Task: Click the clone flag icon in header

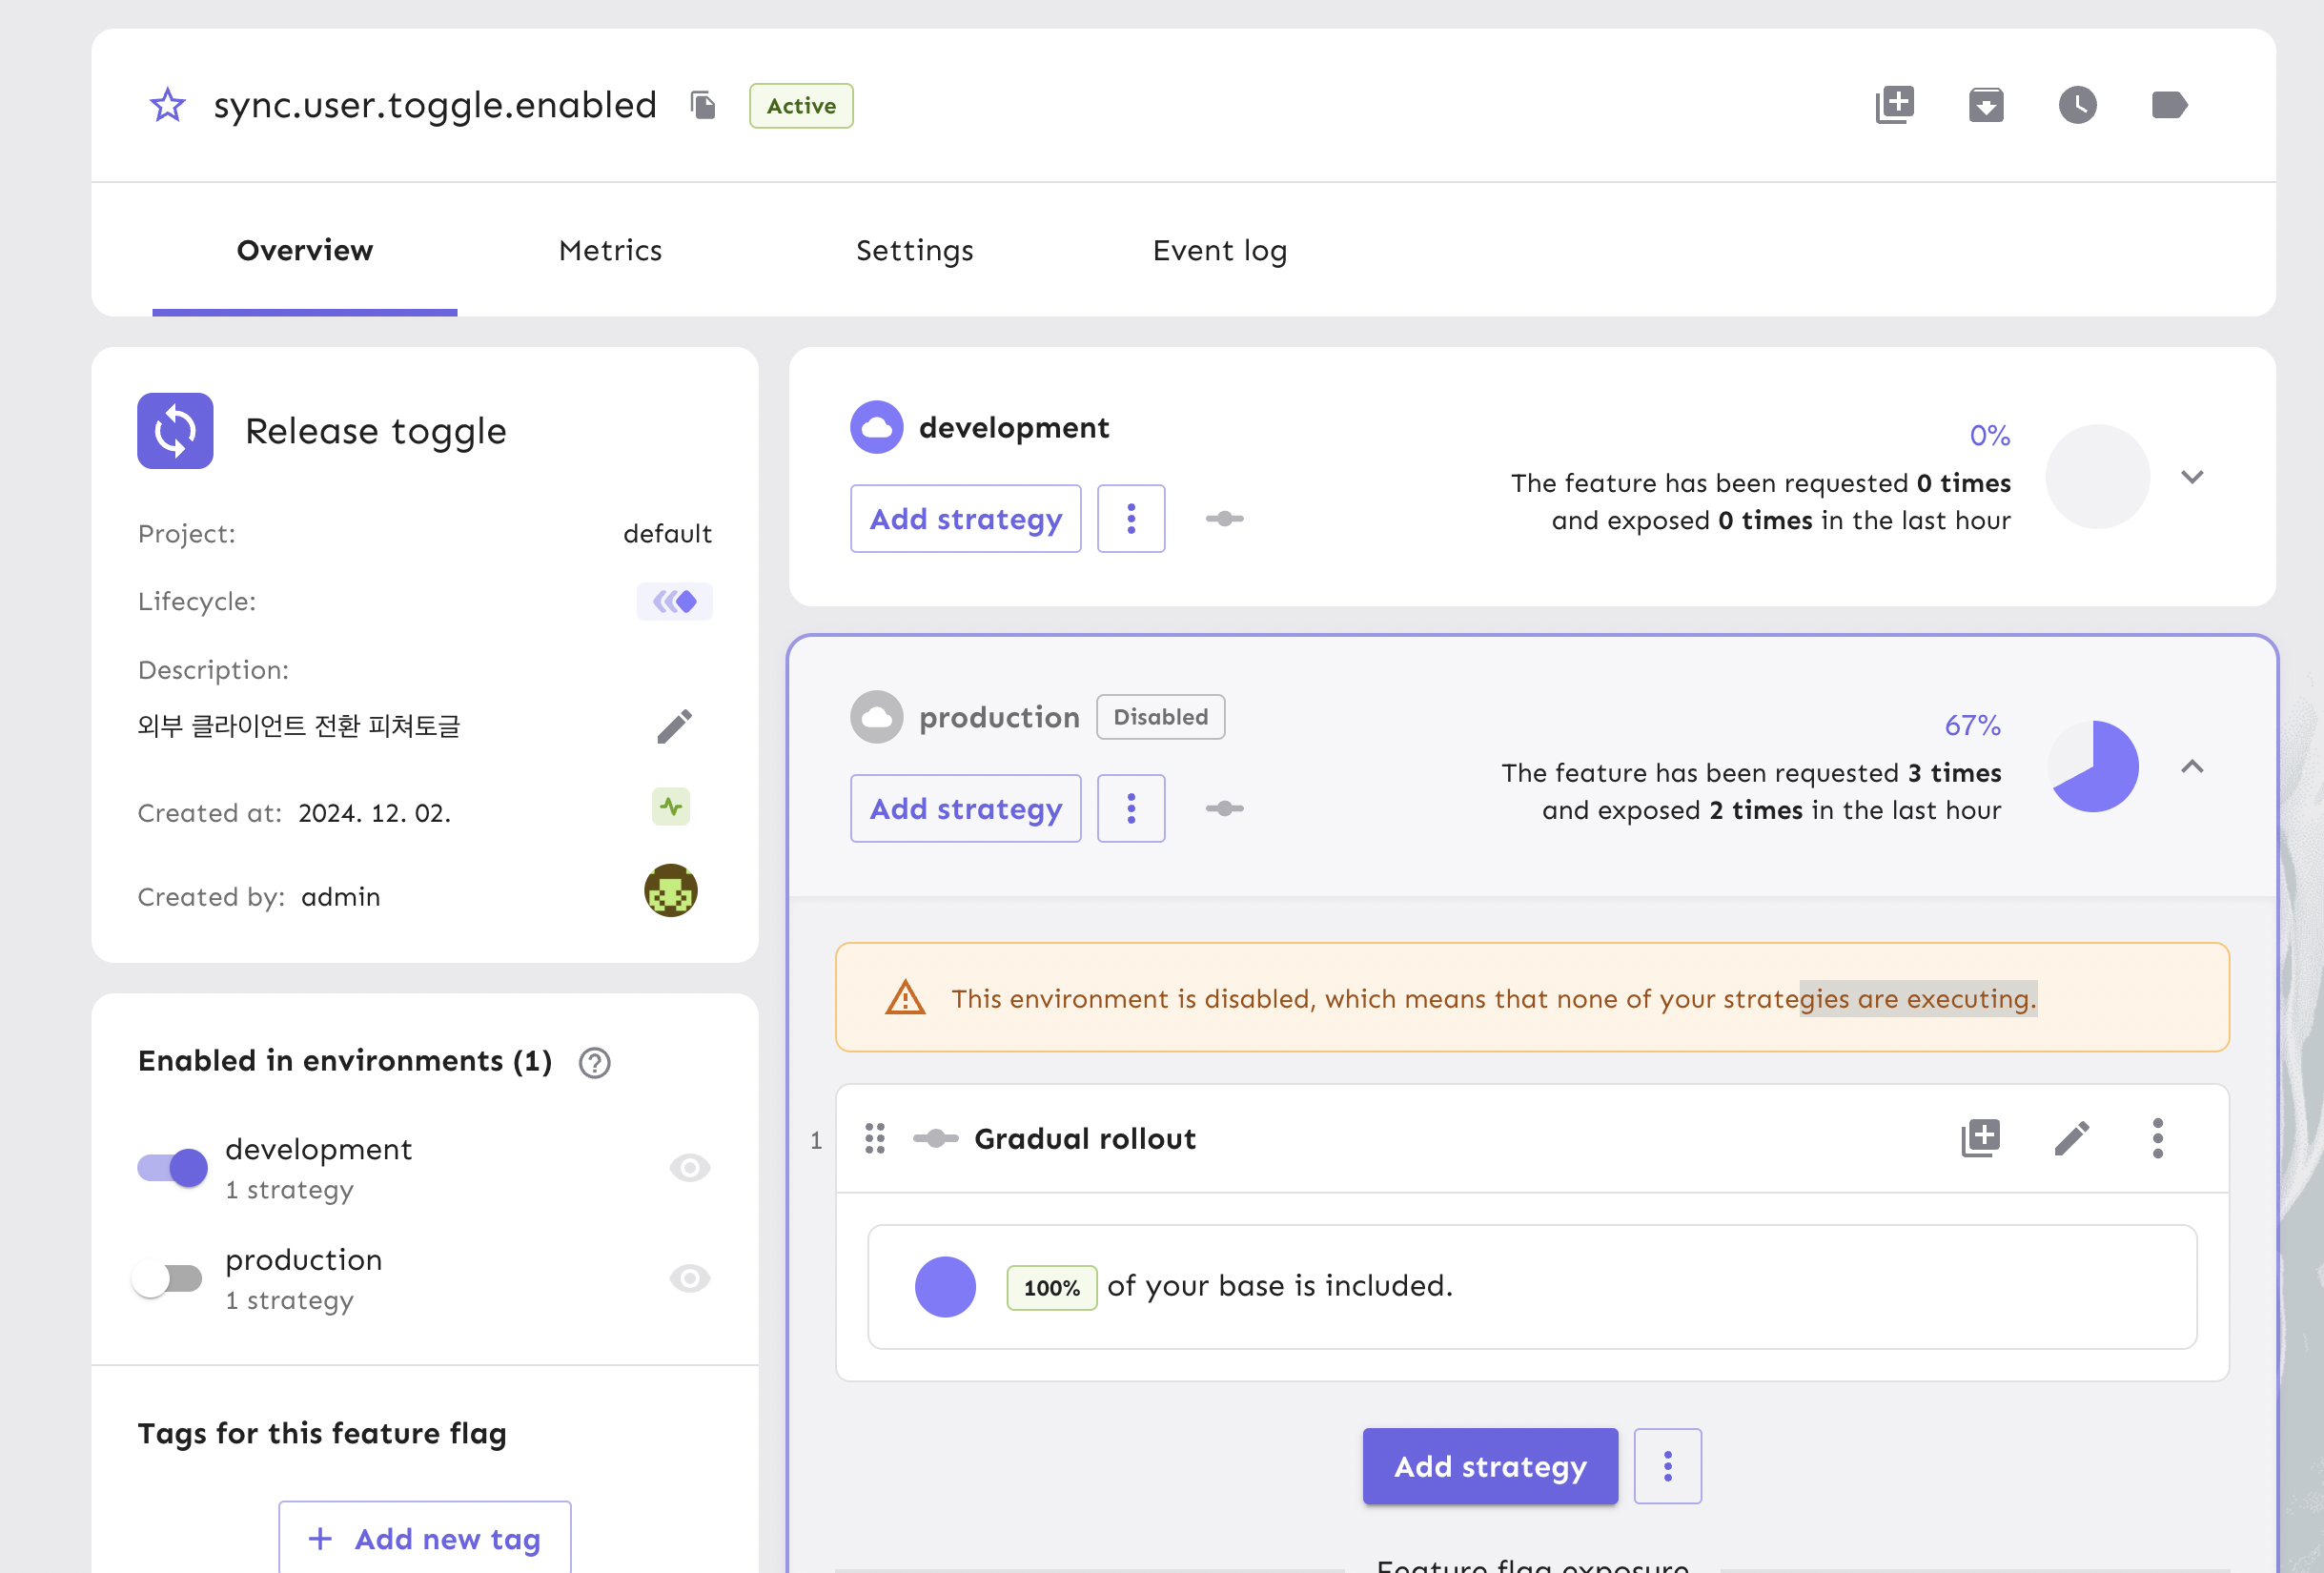Action: (x=1894, y=105)
